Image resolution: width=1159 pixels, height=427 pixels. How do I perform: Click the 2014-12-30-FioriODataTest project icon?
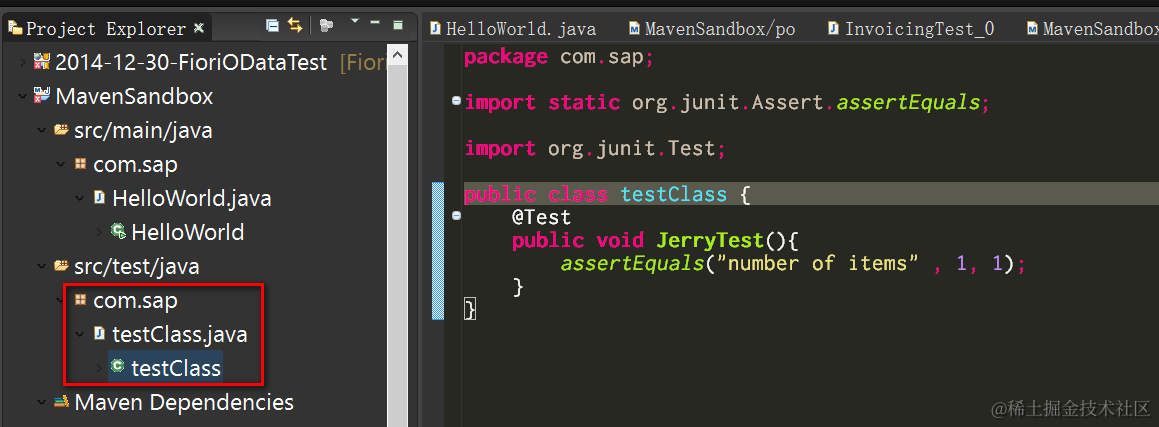coord(41,62)
